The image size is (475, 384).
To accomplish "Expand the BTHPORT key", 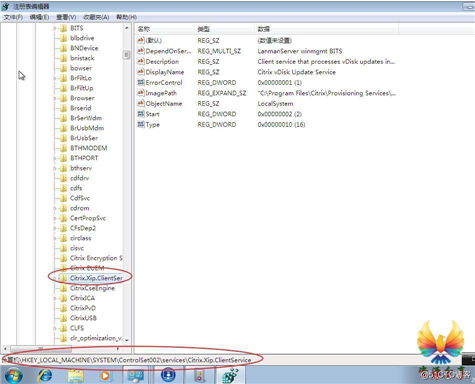I will tap(55, 158).
